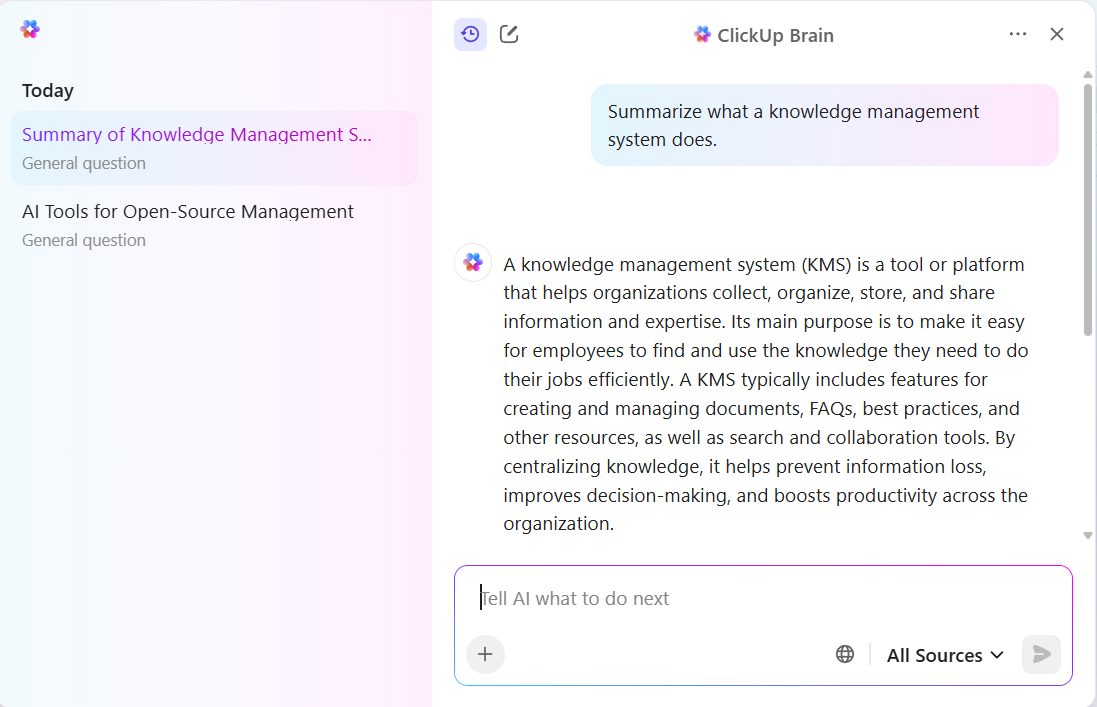Screen dimensions: 1097x707
Task: Open the conversation history icon
Action: (470, 33)
